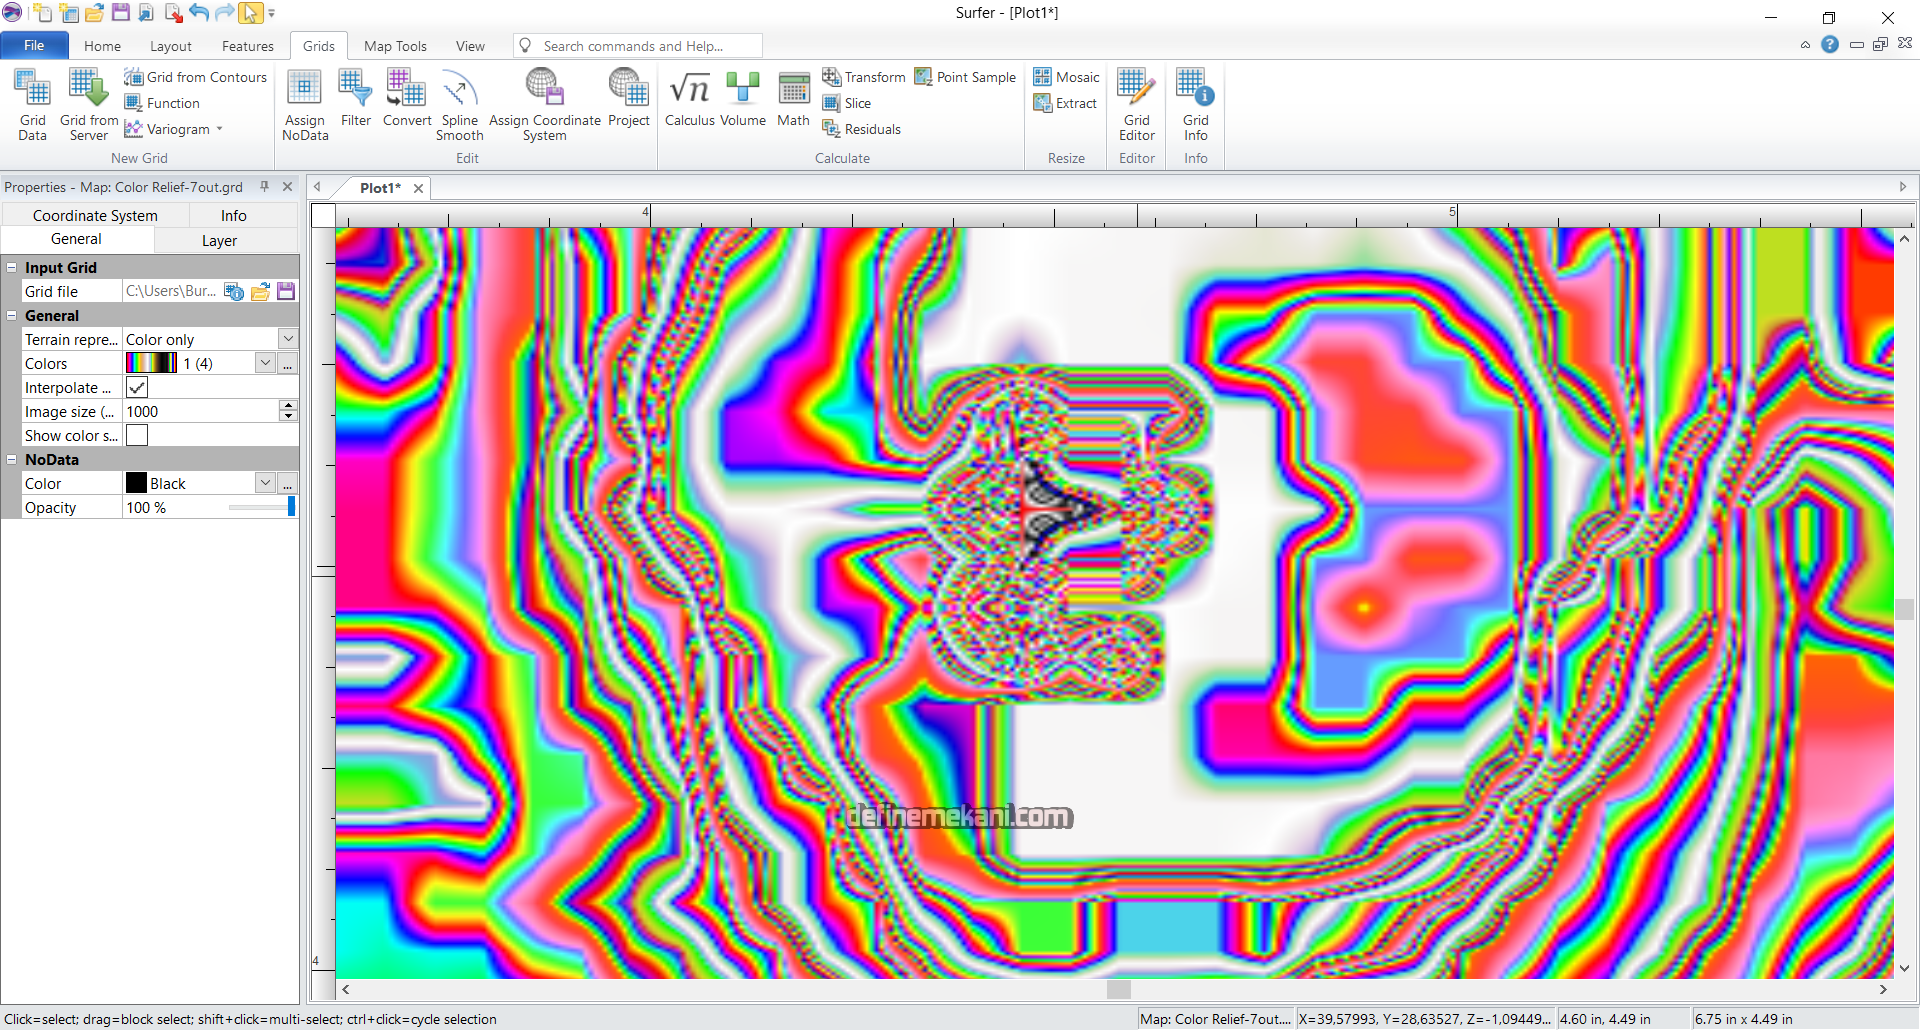Image resolution: width=1920 pixels, height=1030 pixels.
Task: Expand the NoData Color dropdown
Action: click(x=265, y=484)
